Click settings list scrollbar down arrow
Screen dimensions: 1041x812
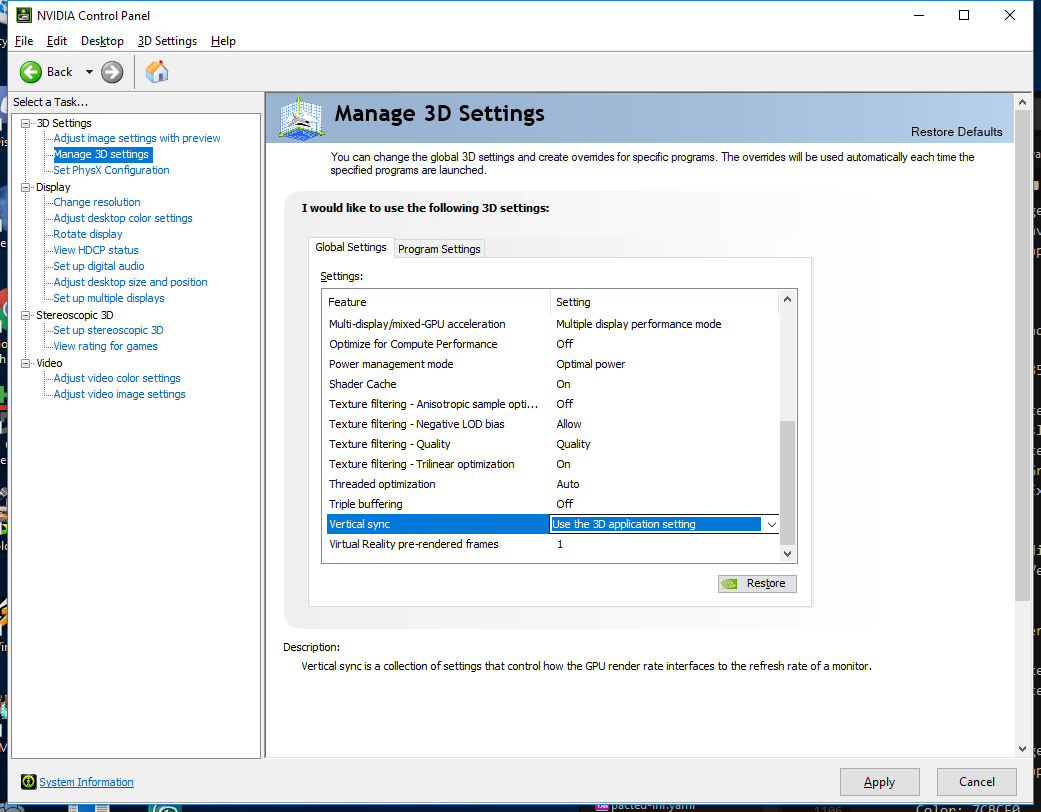tap(787, 554)
